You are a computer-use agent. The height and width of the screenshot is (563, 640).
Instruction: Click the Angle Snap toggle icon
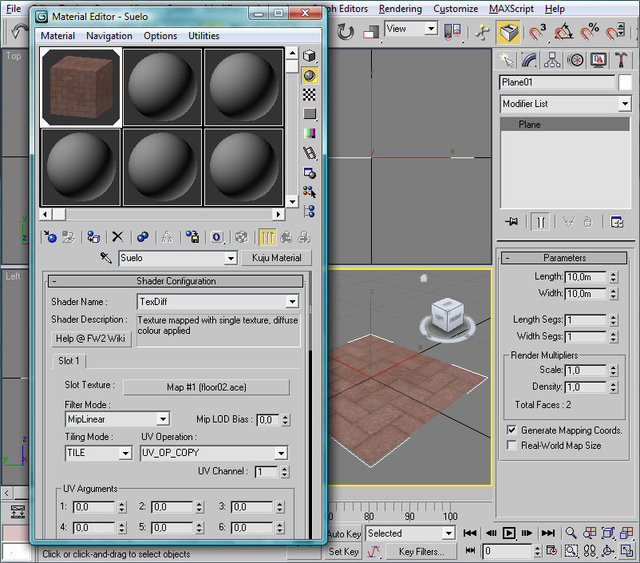[566, 32]
